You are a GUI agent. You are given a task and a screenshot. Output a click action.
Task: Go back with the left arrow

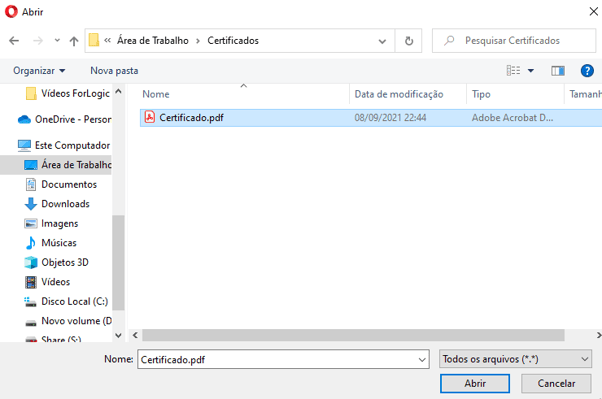[x=14, y=40]
